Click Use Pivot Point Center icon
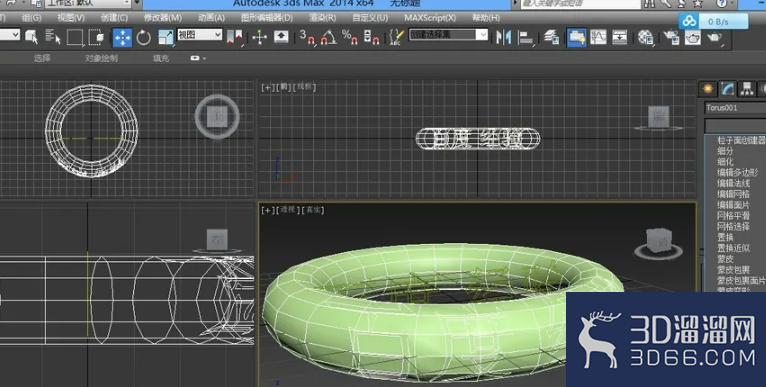 (x=235, y=37)
